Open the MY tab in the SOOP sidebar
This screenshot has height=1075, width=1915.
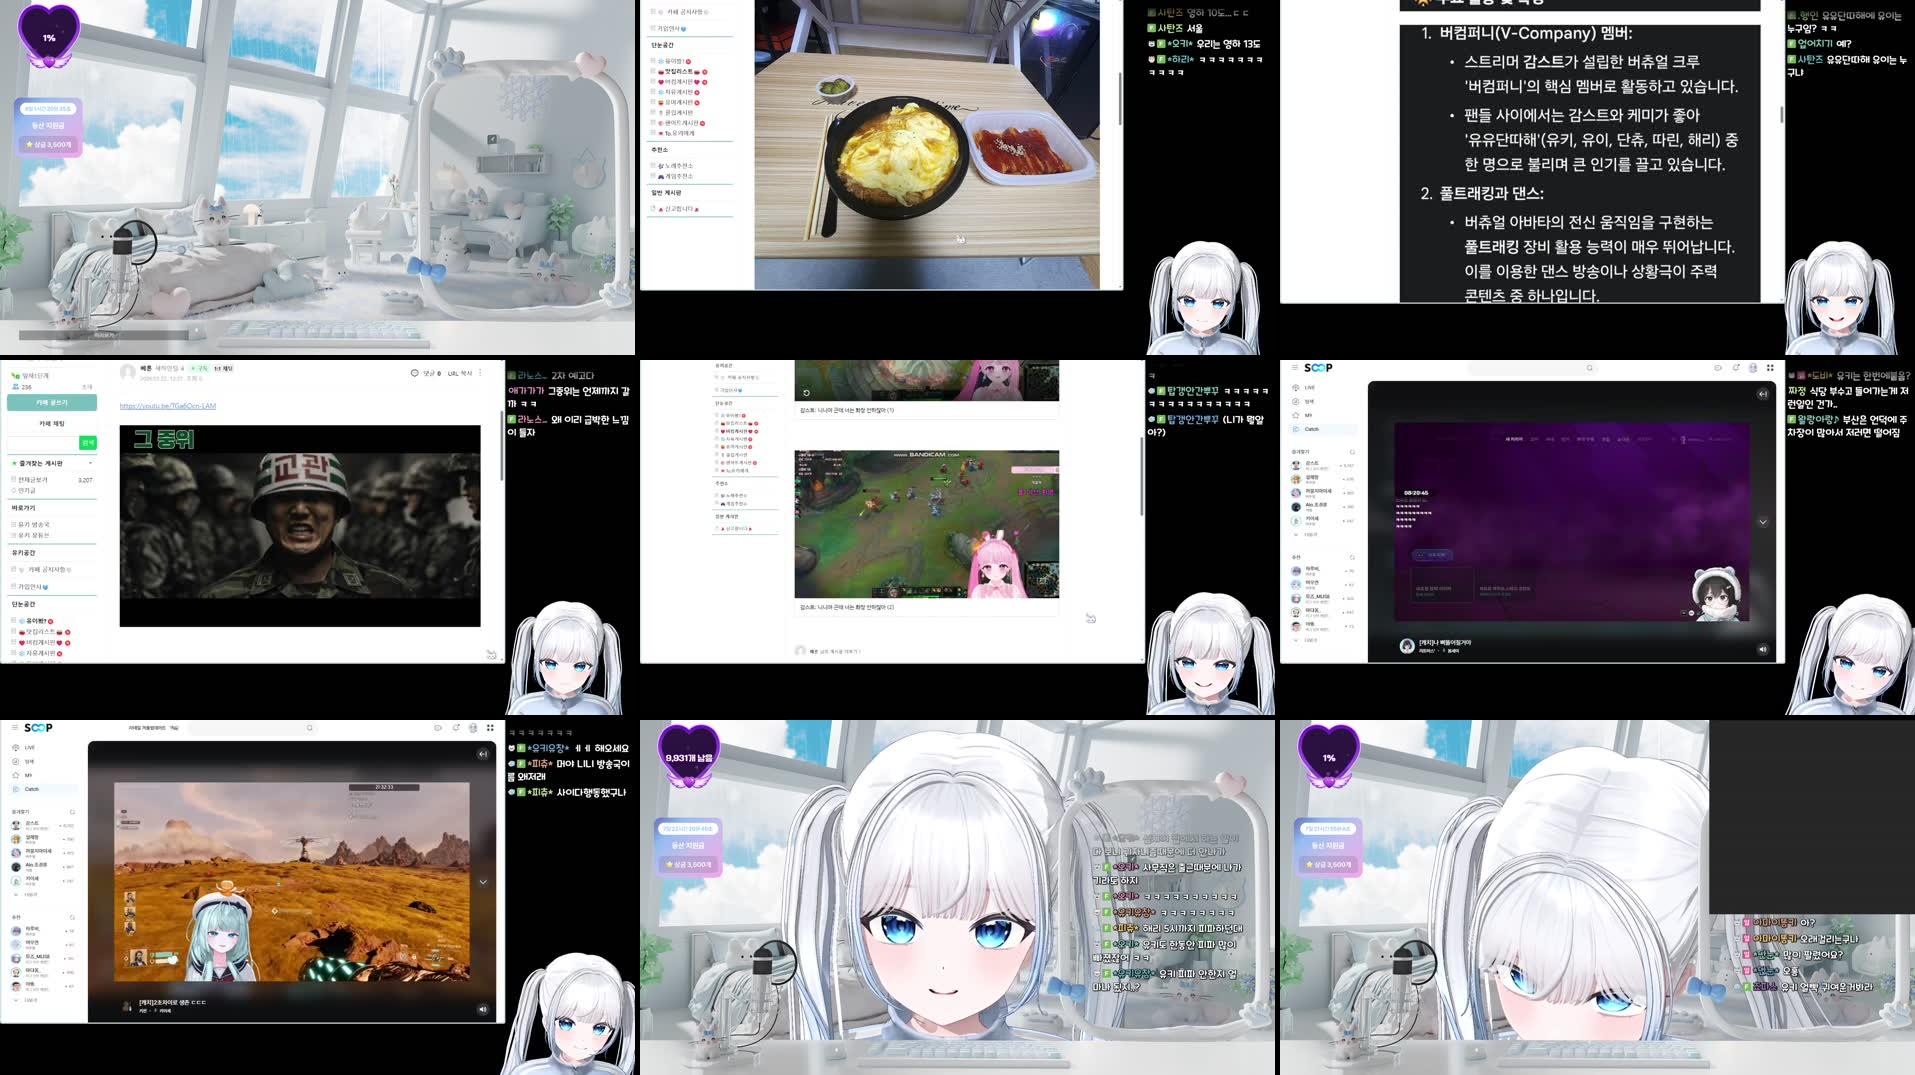coord(1310,415)
